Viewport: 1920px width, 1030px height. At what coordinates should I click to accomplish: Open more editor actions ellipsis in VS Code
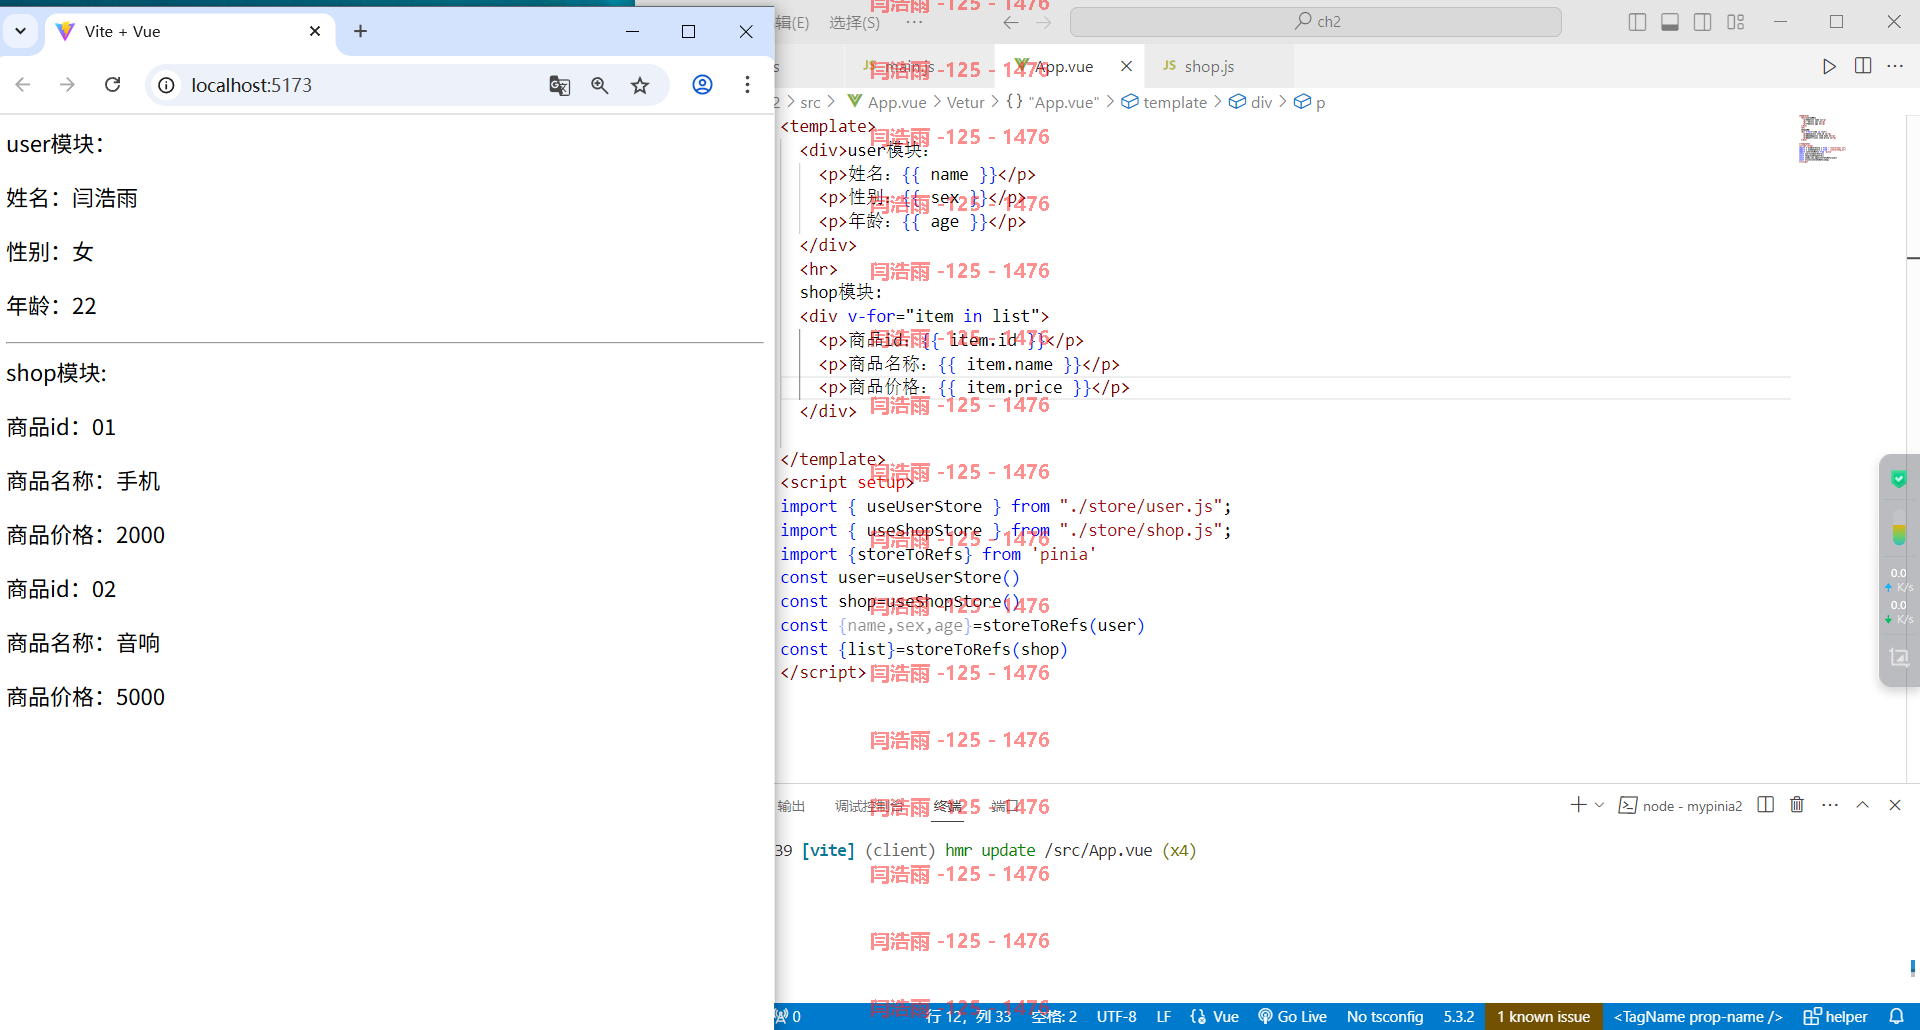point(1895,66)
